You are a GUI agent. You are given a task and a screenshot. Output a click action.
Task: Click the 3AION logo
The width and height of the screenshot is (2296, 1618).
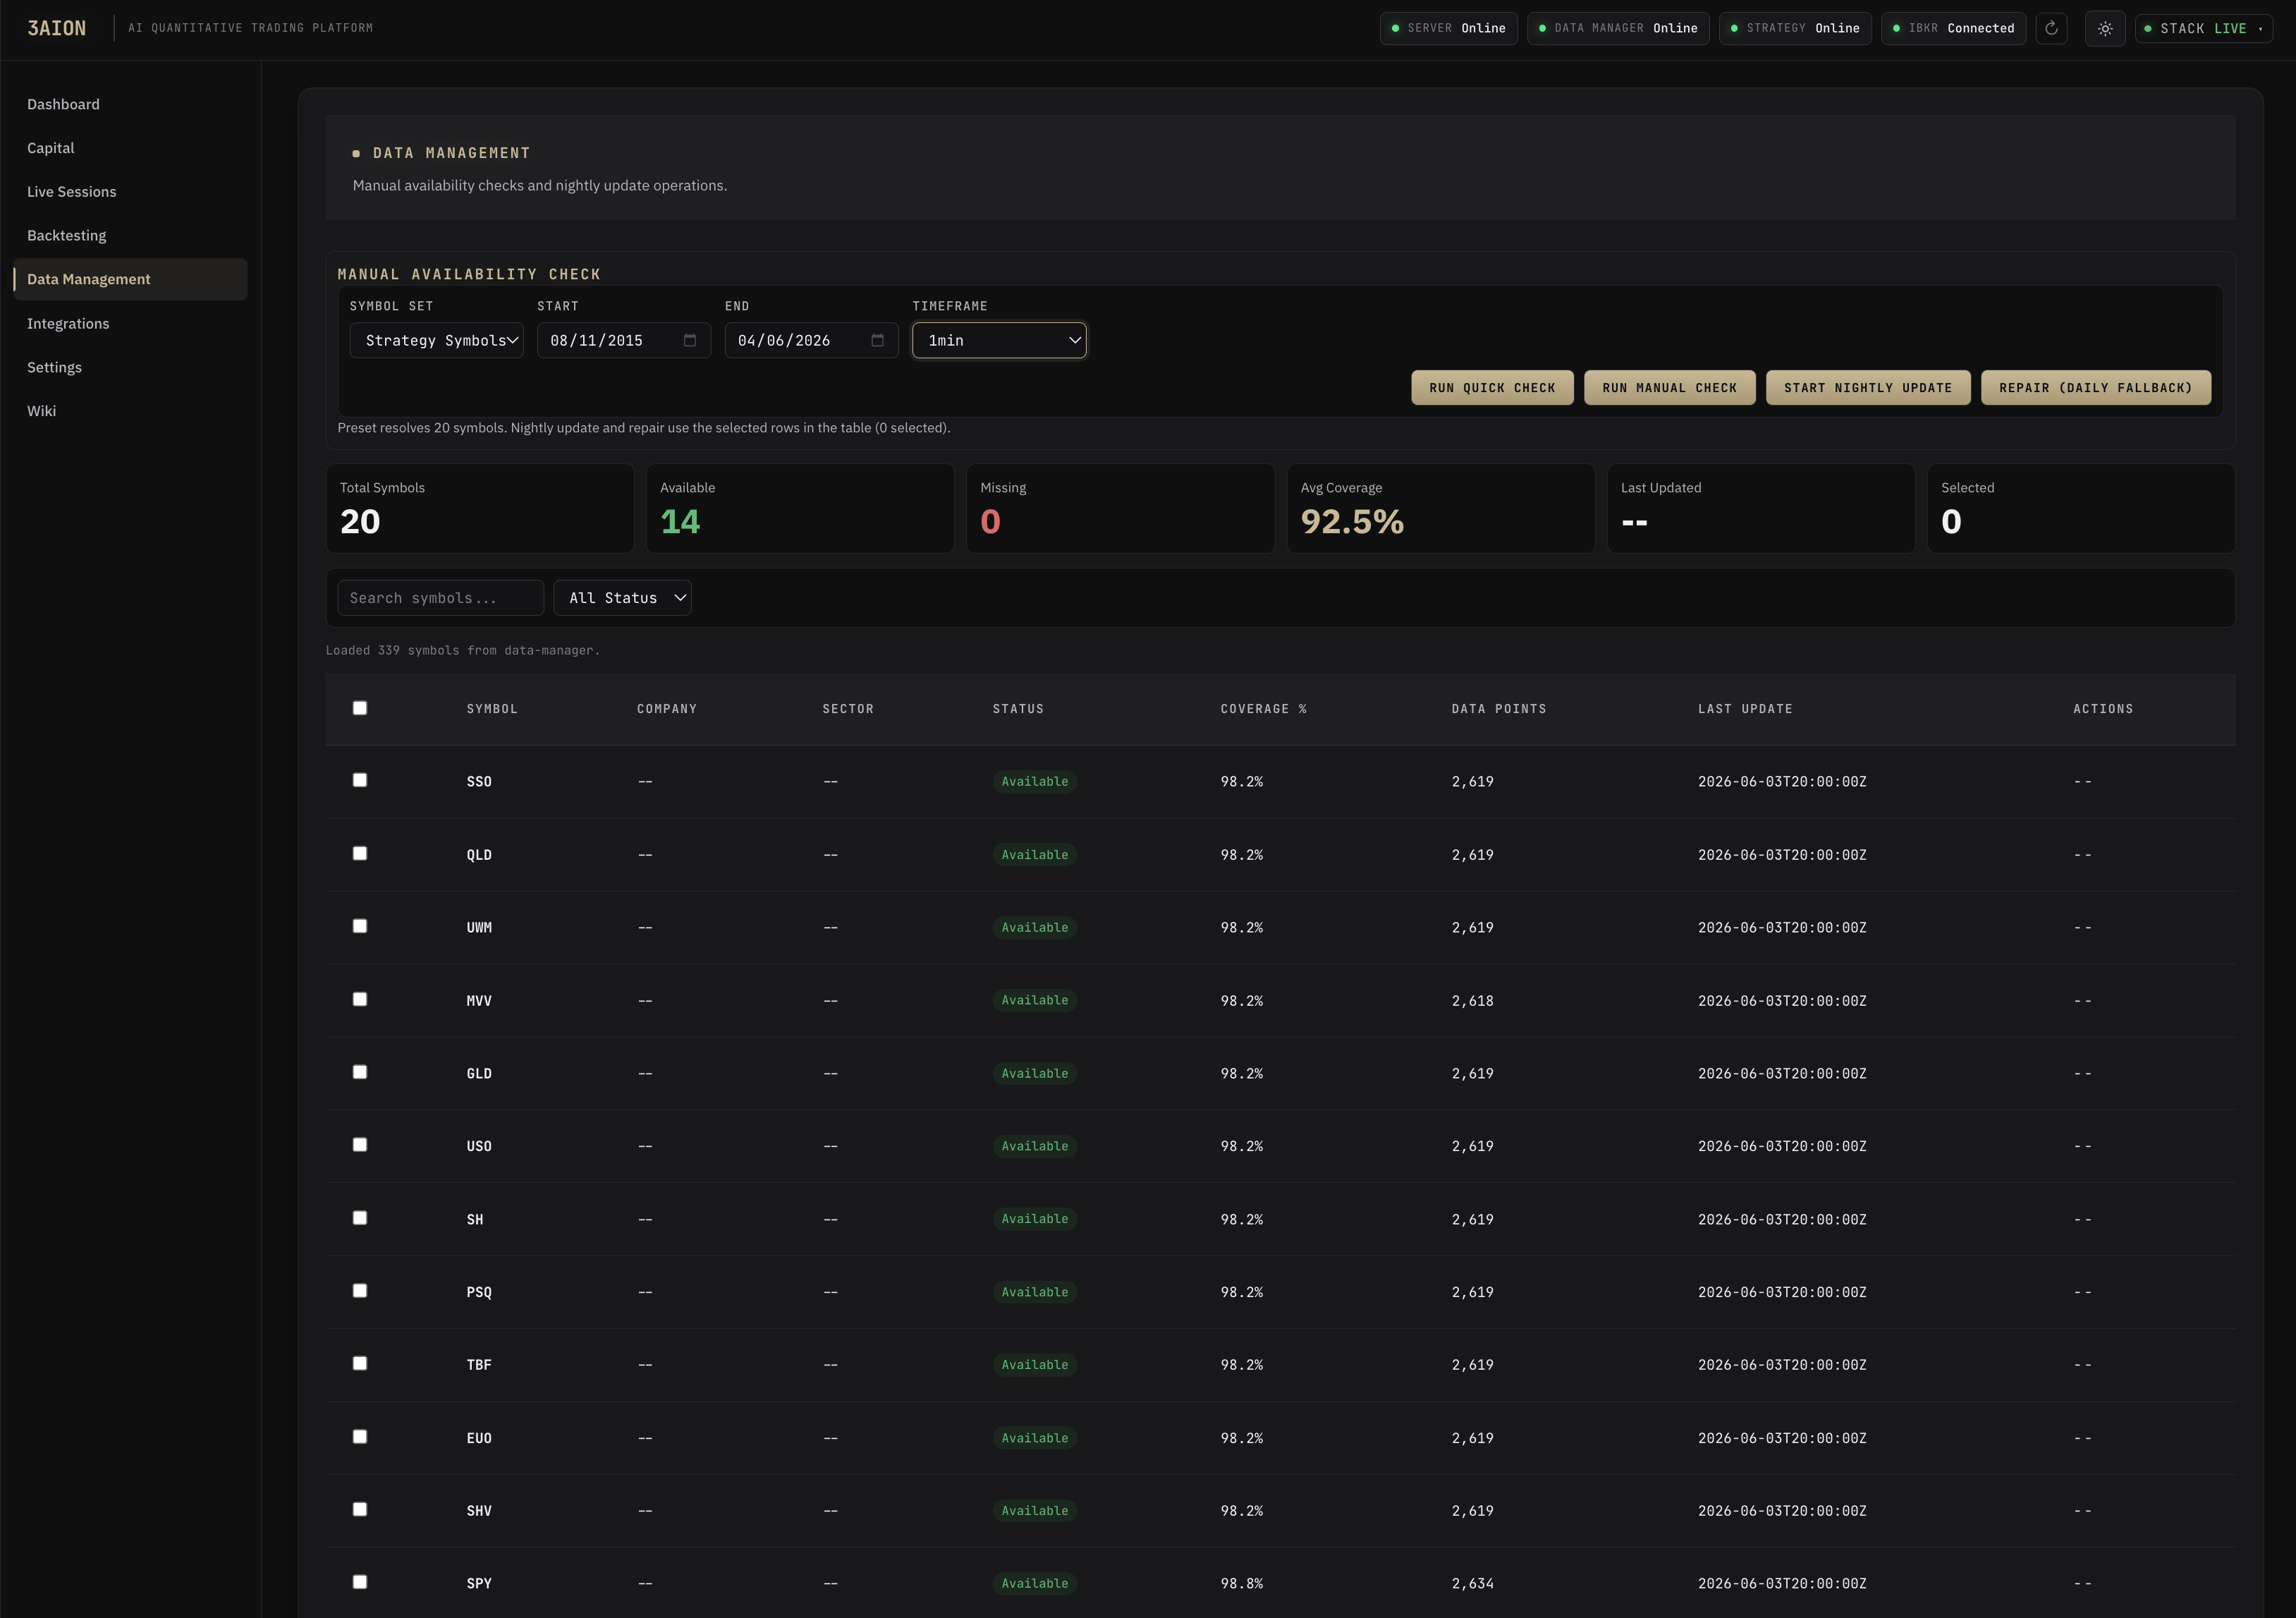[57, 28]
